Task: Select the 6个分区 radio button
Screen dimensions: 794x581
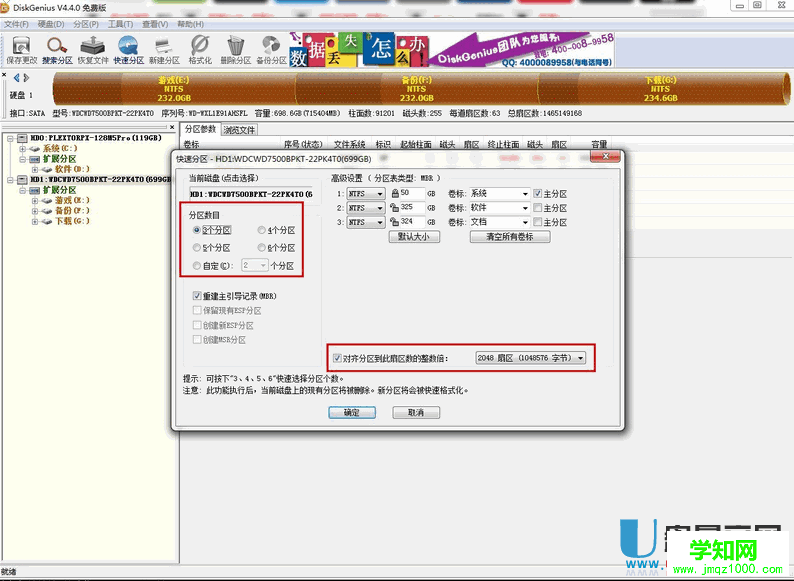Action: point(261,248)
